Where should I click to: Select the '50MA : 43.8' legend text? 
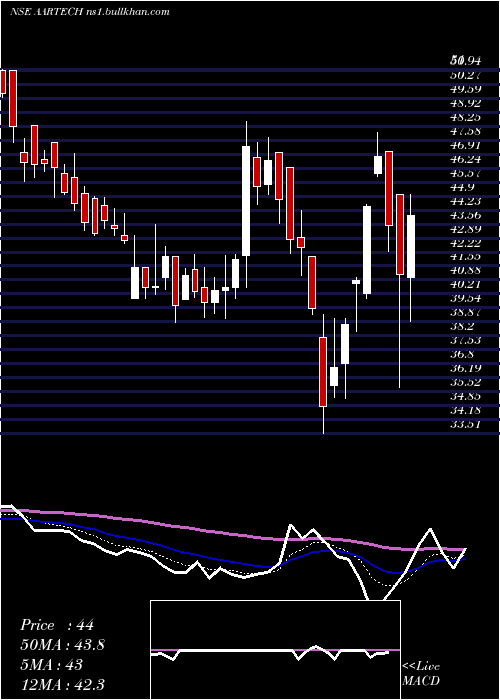[62, 645]
